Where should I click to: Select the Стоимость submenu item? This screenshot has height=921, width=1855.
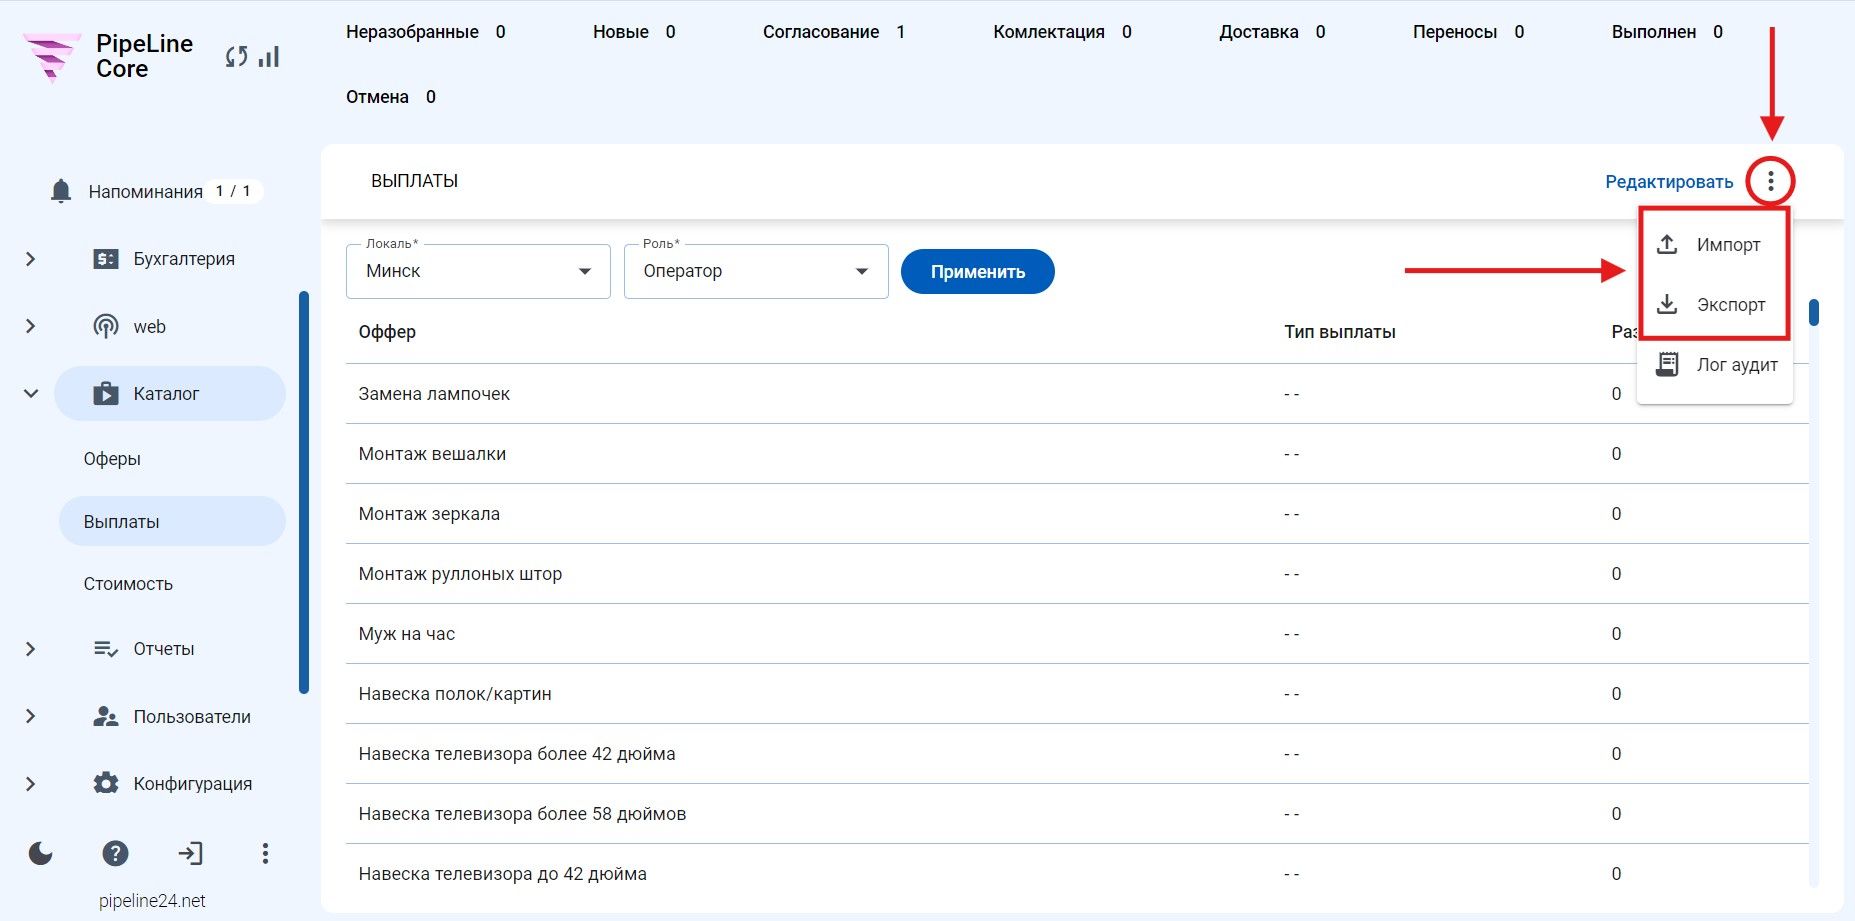click(x=128, y=584)
